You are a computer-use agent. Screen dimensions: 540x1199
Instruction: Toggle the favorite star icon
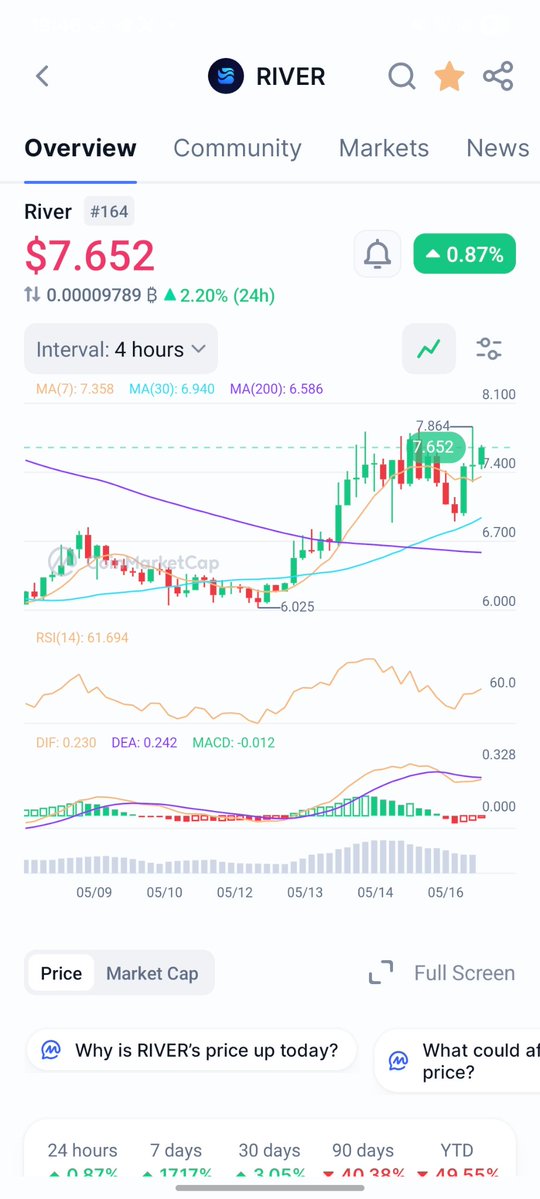tap(449, 76)
